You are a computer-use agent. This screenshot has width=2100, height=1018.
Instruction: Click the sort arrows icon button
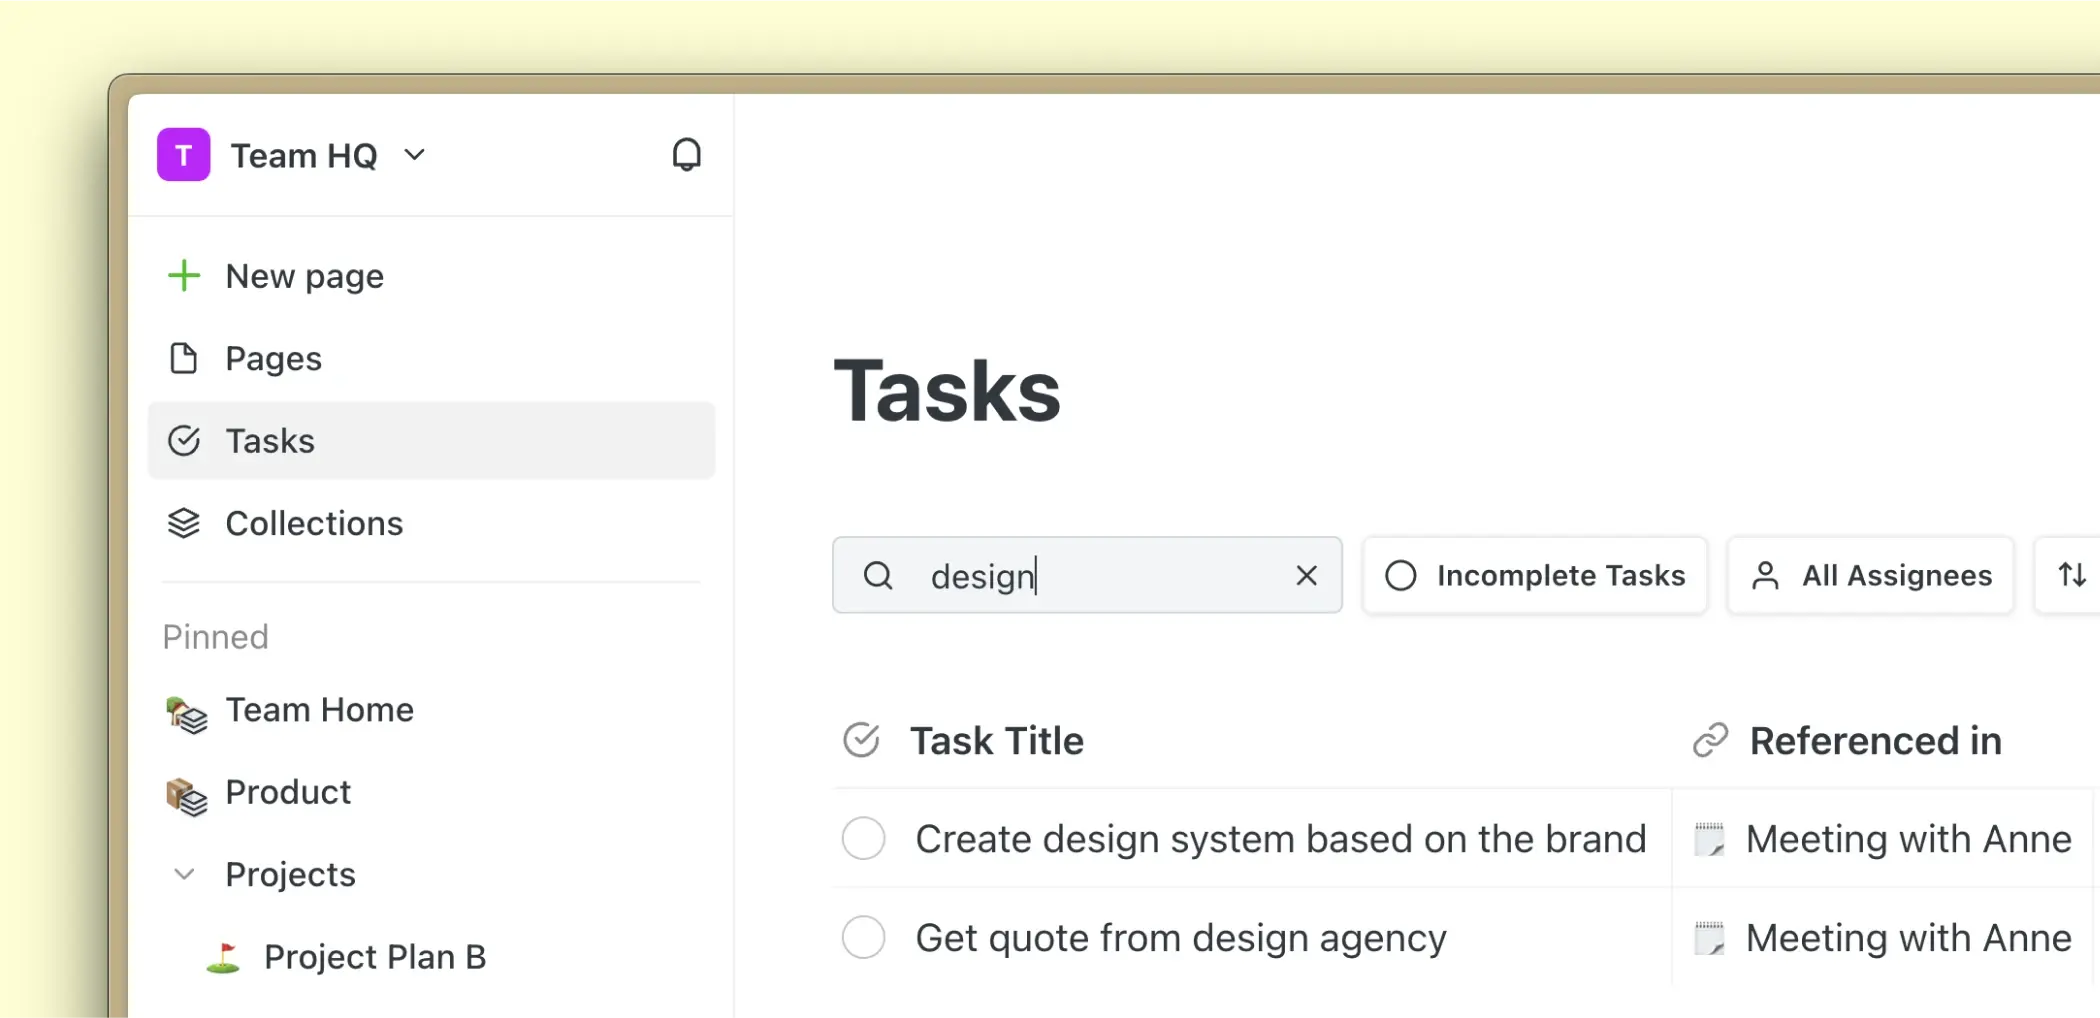point(2071,575)
